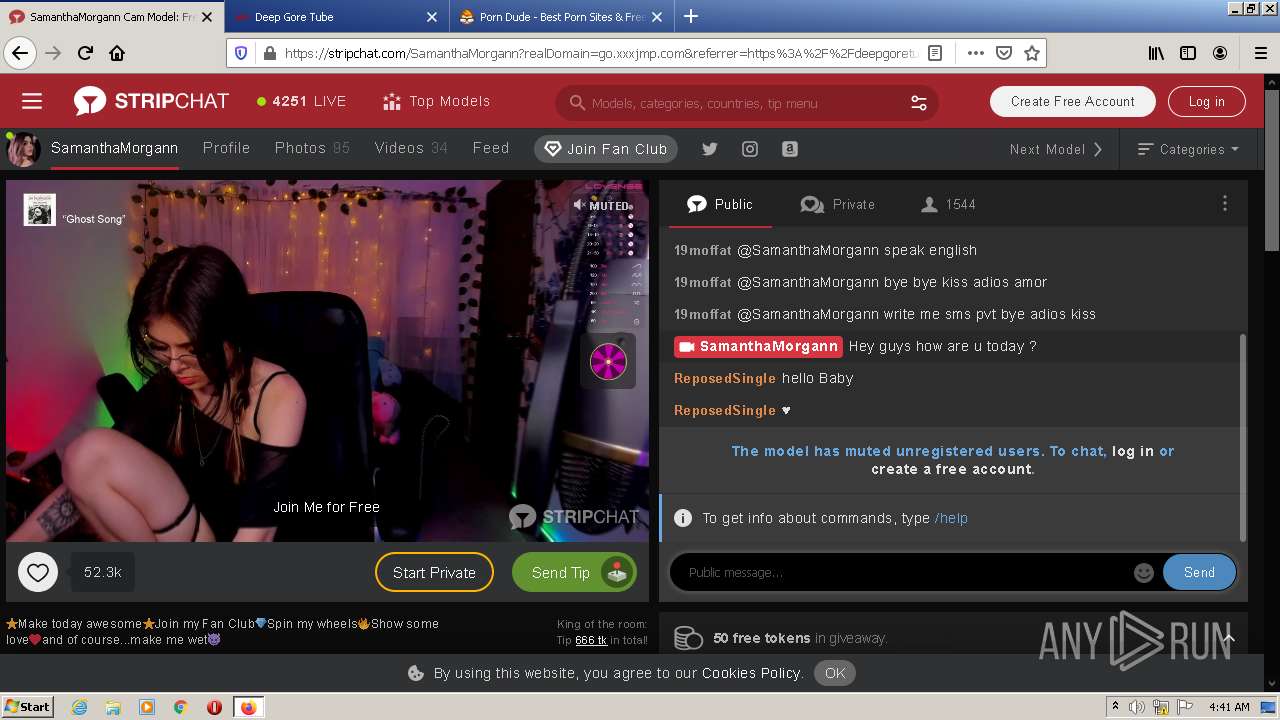
Task: Open page actions three-dot menu
Action: pyautogui.click(x=975, y=53)
